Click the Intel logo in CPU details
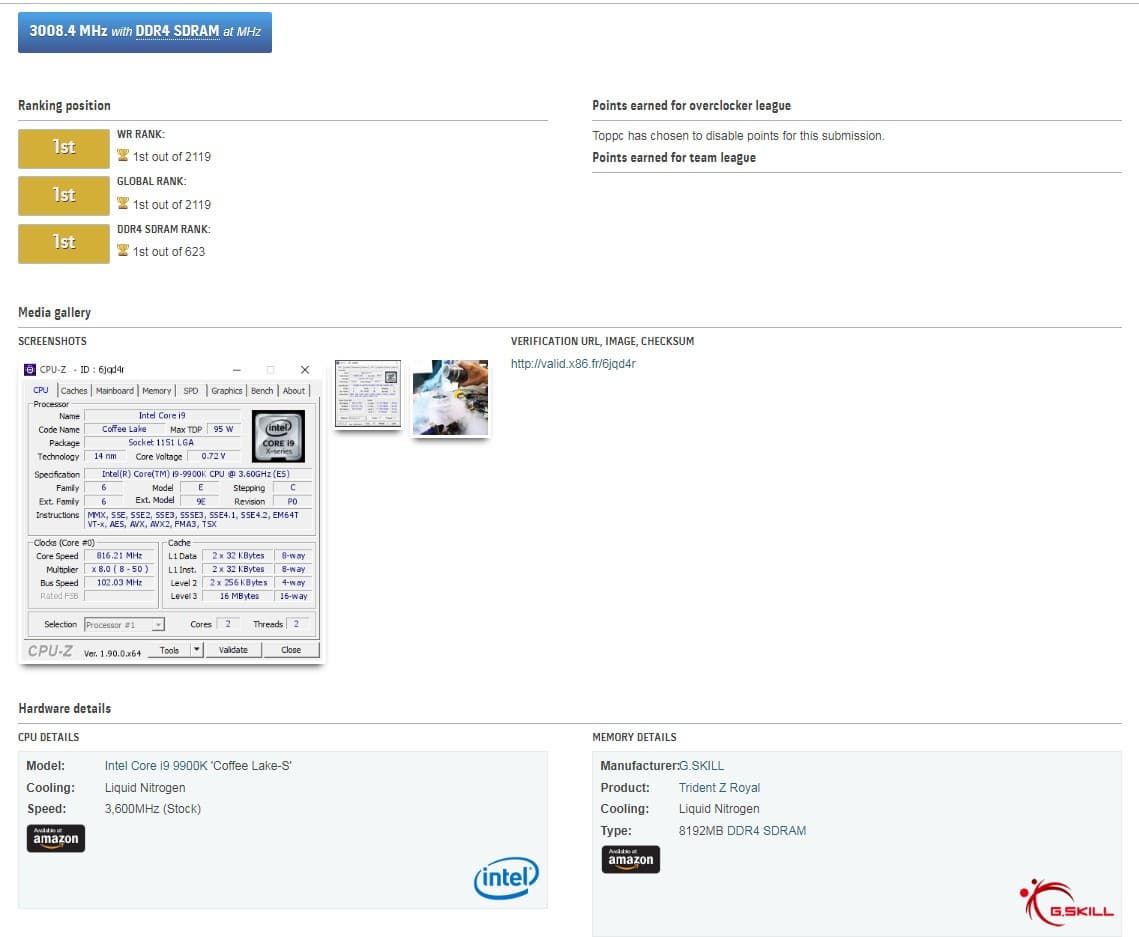 point(506,877)
